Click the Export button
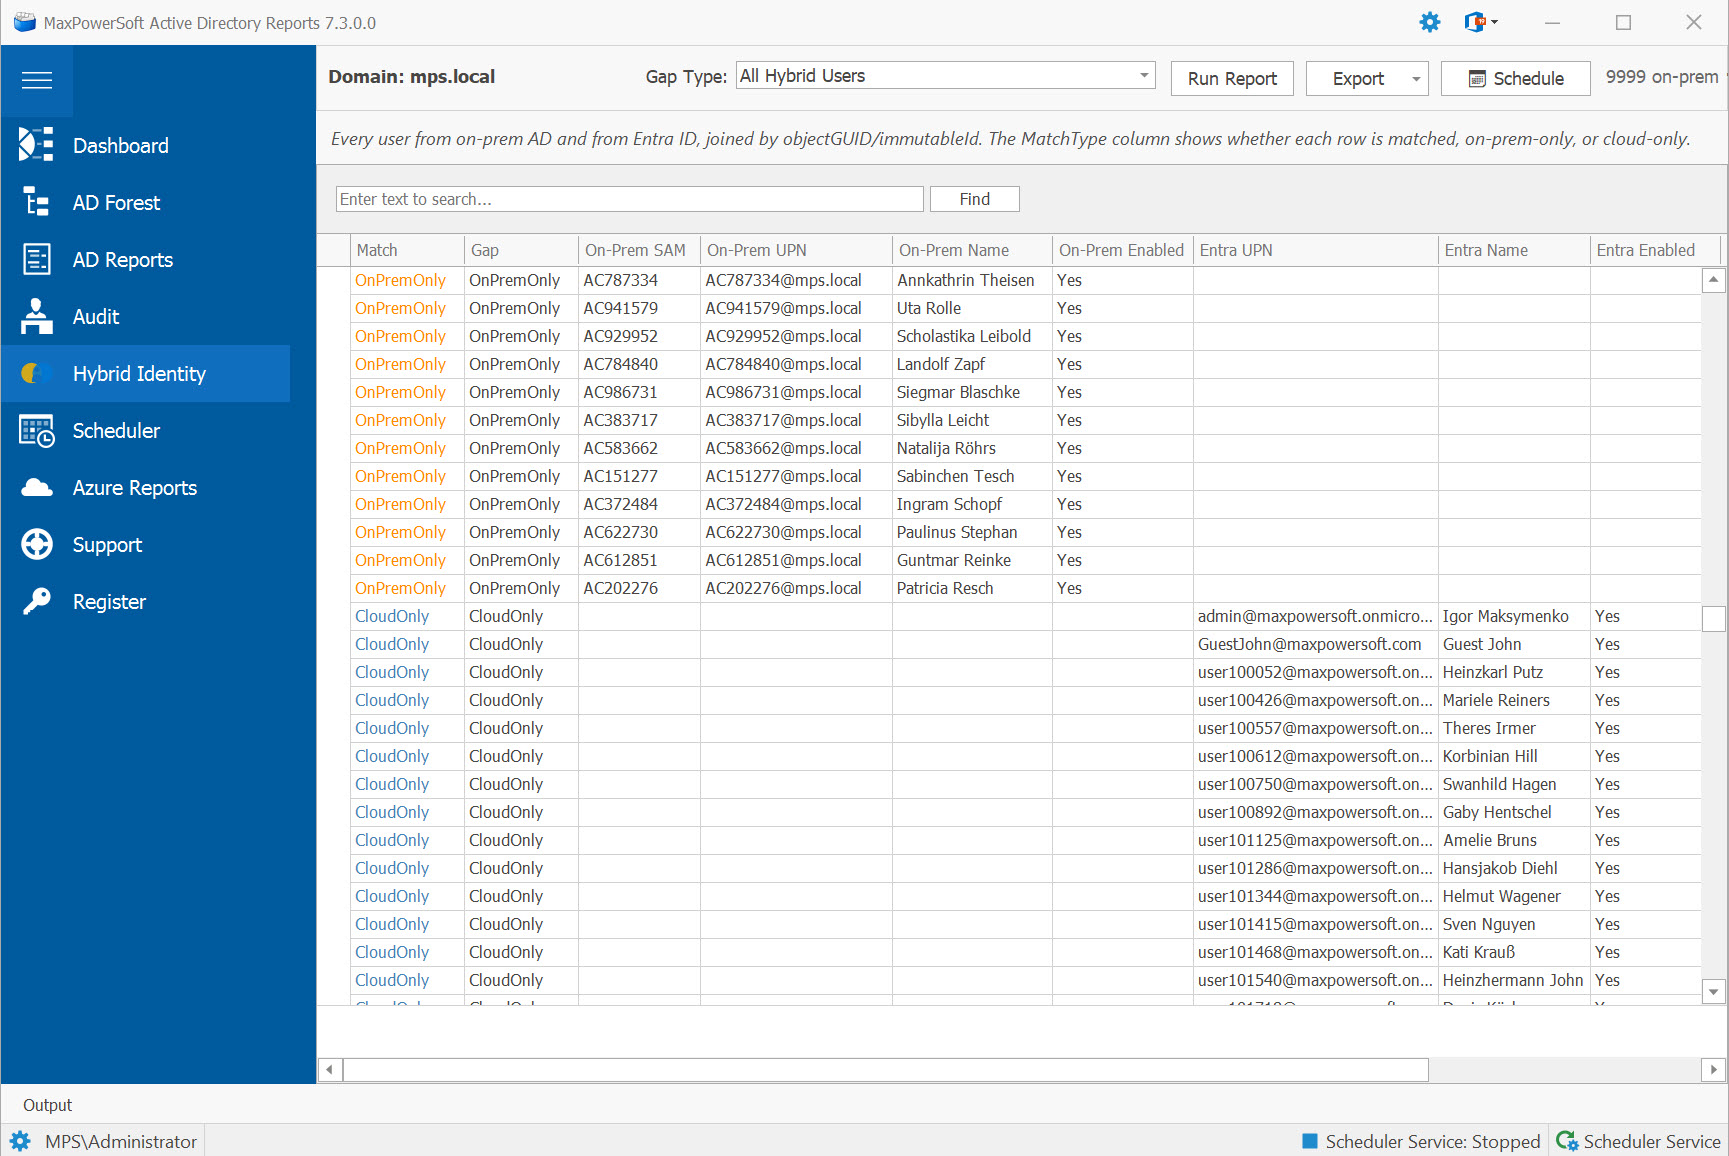This screenshot has height=1156, width=1729. click(1357, 79)
